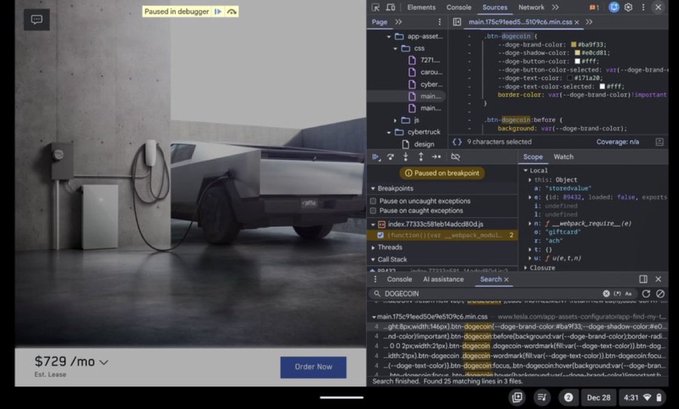Screen dimensions: 679x409
Task: Step out of current function
Action: pyautogui.click(x=420, y=157)
